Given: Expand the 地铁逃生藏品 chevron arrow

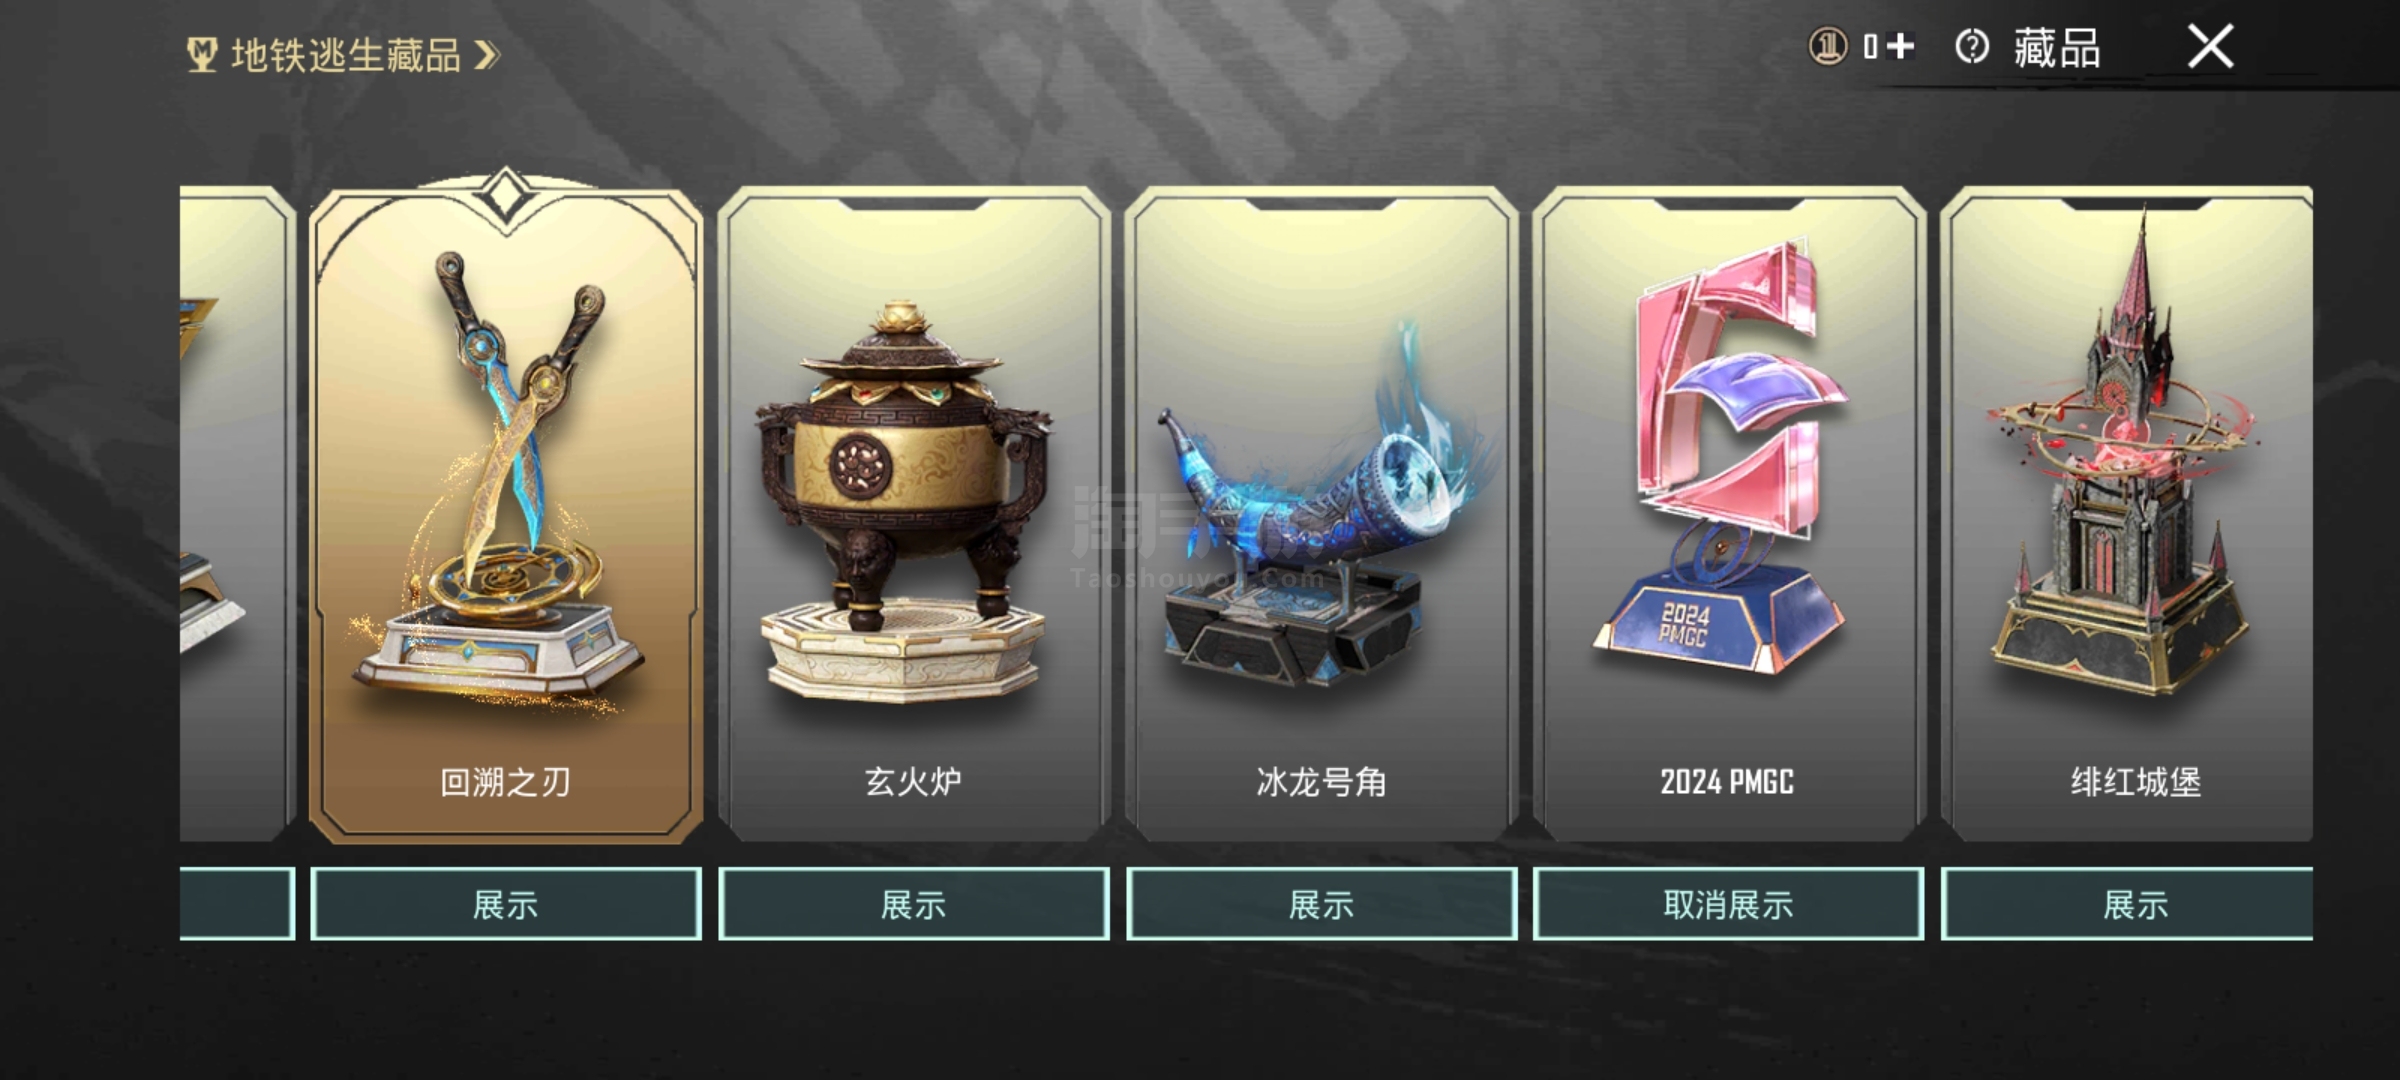Looking at the screenshot, I should coord(486,55).
